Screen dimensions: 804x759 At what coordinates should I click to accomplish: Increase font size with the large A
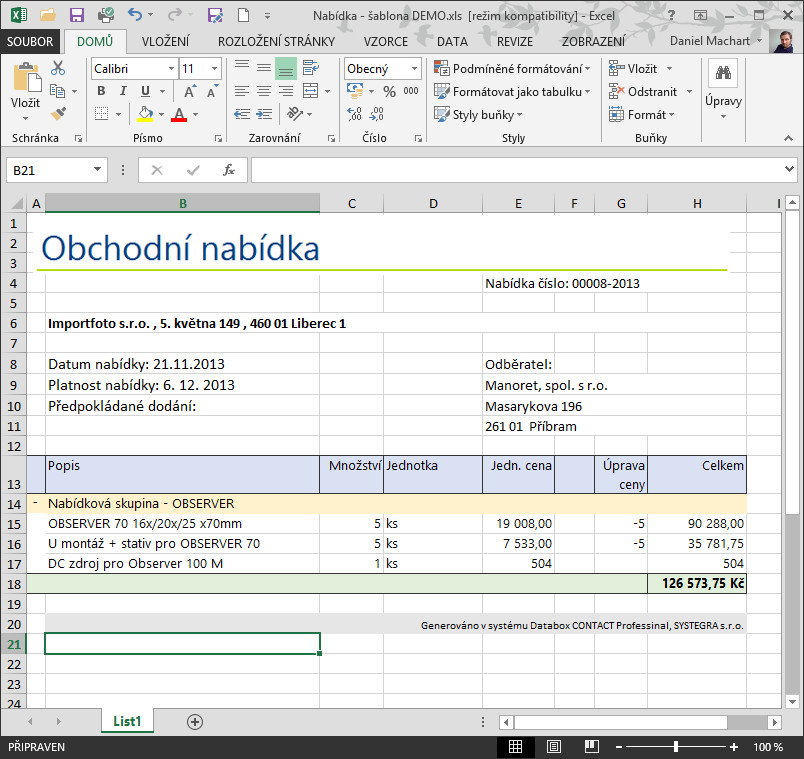click(x=190, y=92)
